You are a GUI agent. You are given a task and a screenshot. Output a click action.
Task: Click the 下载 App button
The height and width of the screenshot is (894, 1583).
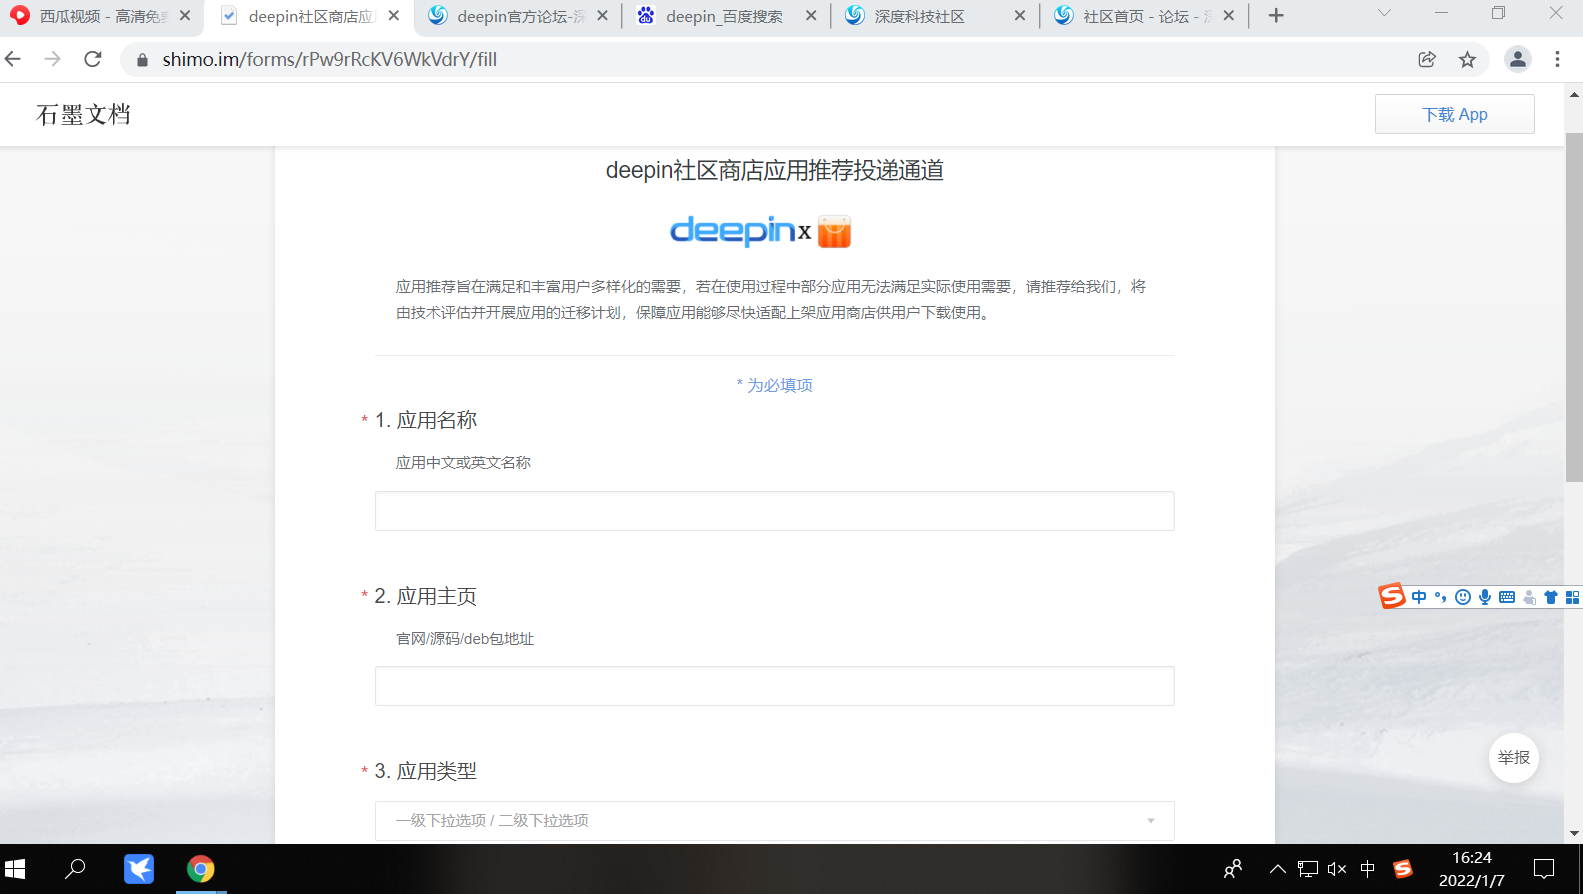click(1455, 114)
